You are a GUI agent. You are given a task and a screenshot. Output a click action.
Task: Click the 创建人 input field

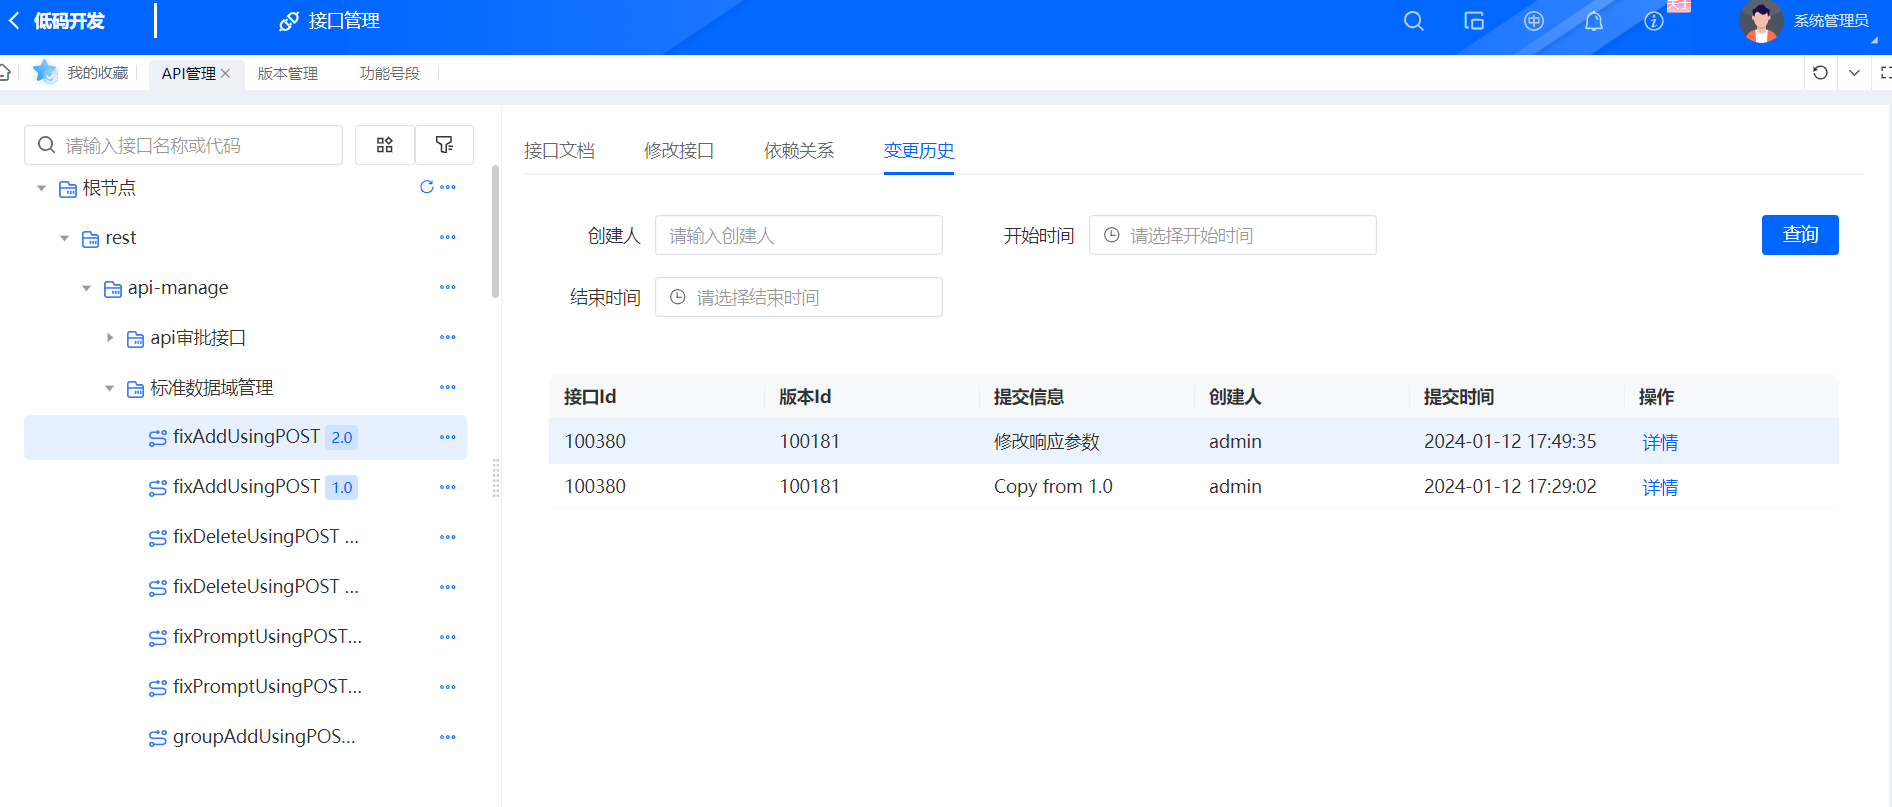799,235
